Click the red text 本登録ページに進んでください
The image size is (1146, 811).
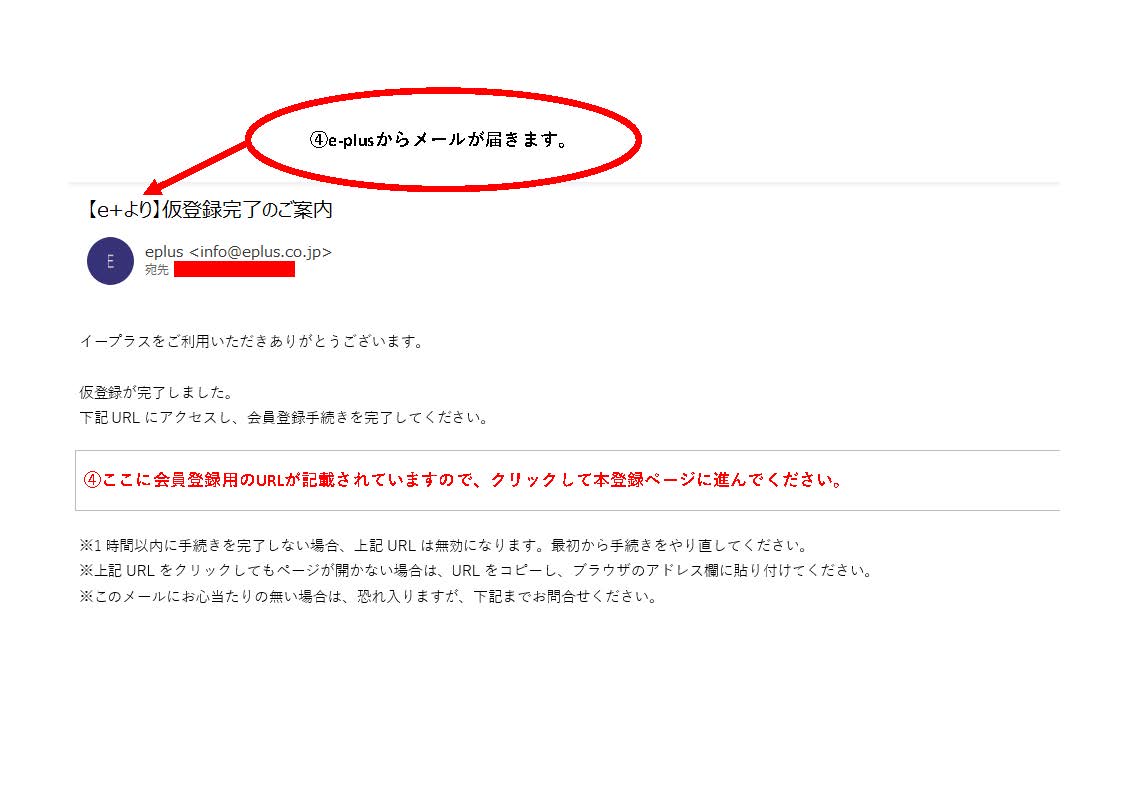pyautogui.click(x=718, y=480)
